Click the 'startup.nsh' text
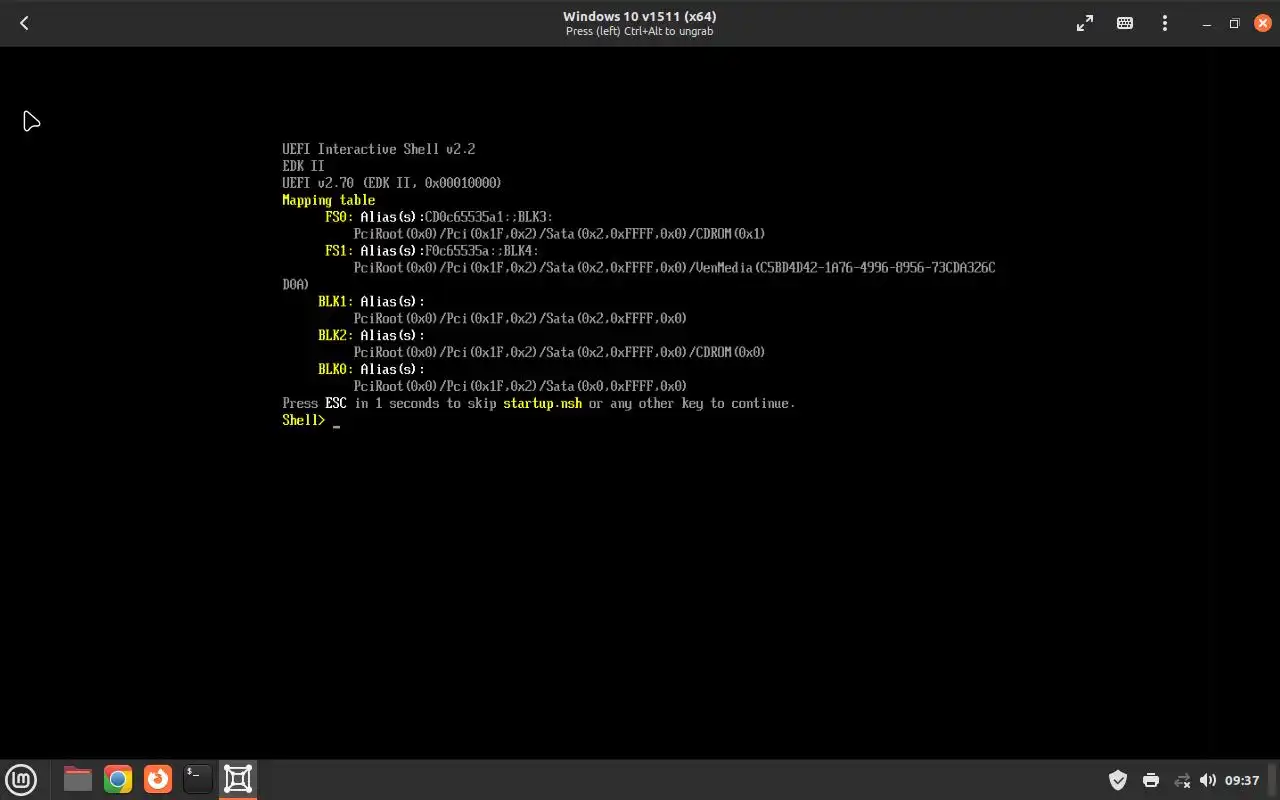This screenshot has height=800, width=1280. (x=543, y=403)
